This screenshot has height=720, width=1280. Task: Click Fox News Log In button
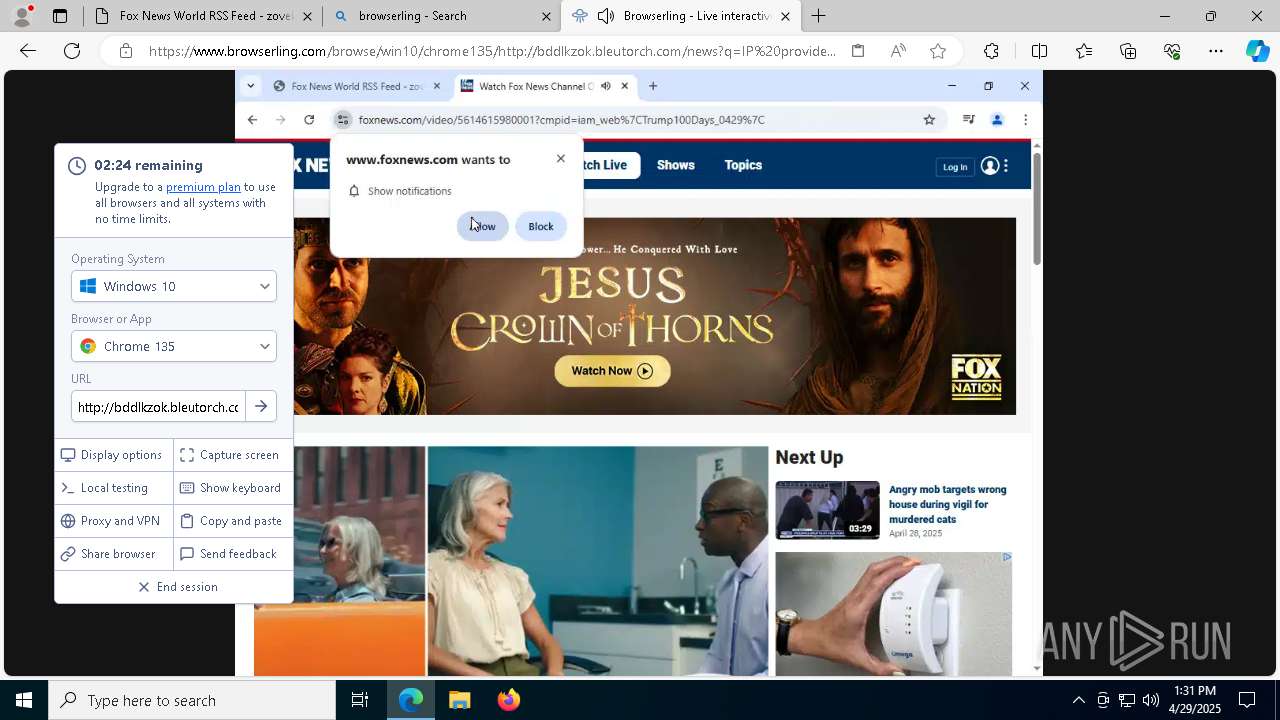tap(955, 167)
